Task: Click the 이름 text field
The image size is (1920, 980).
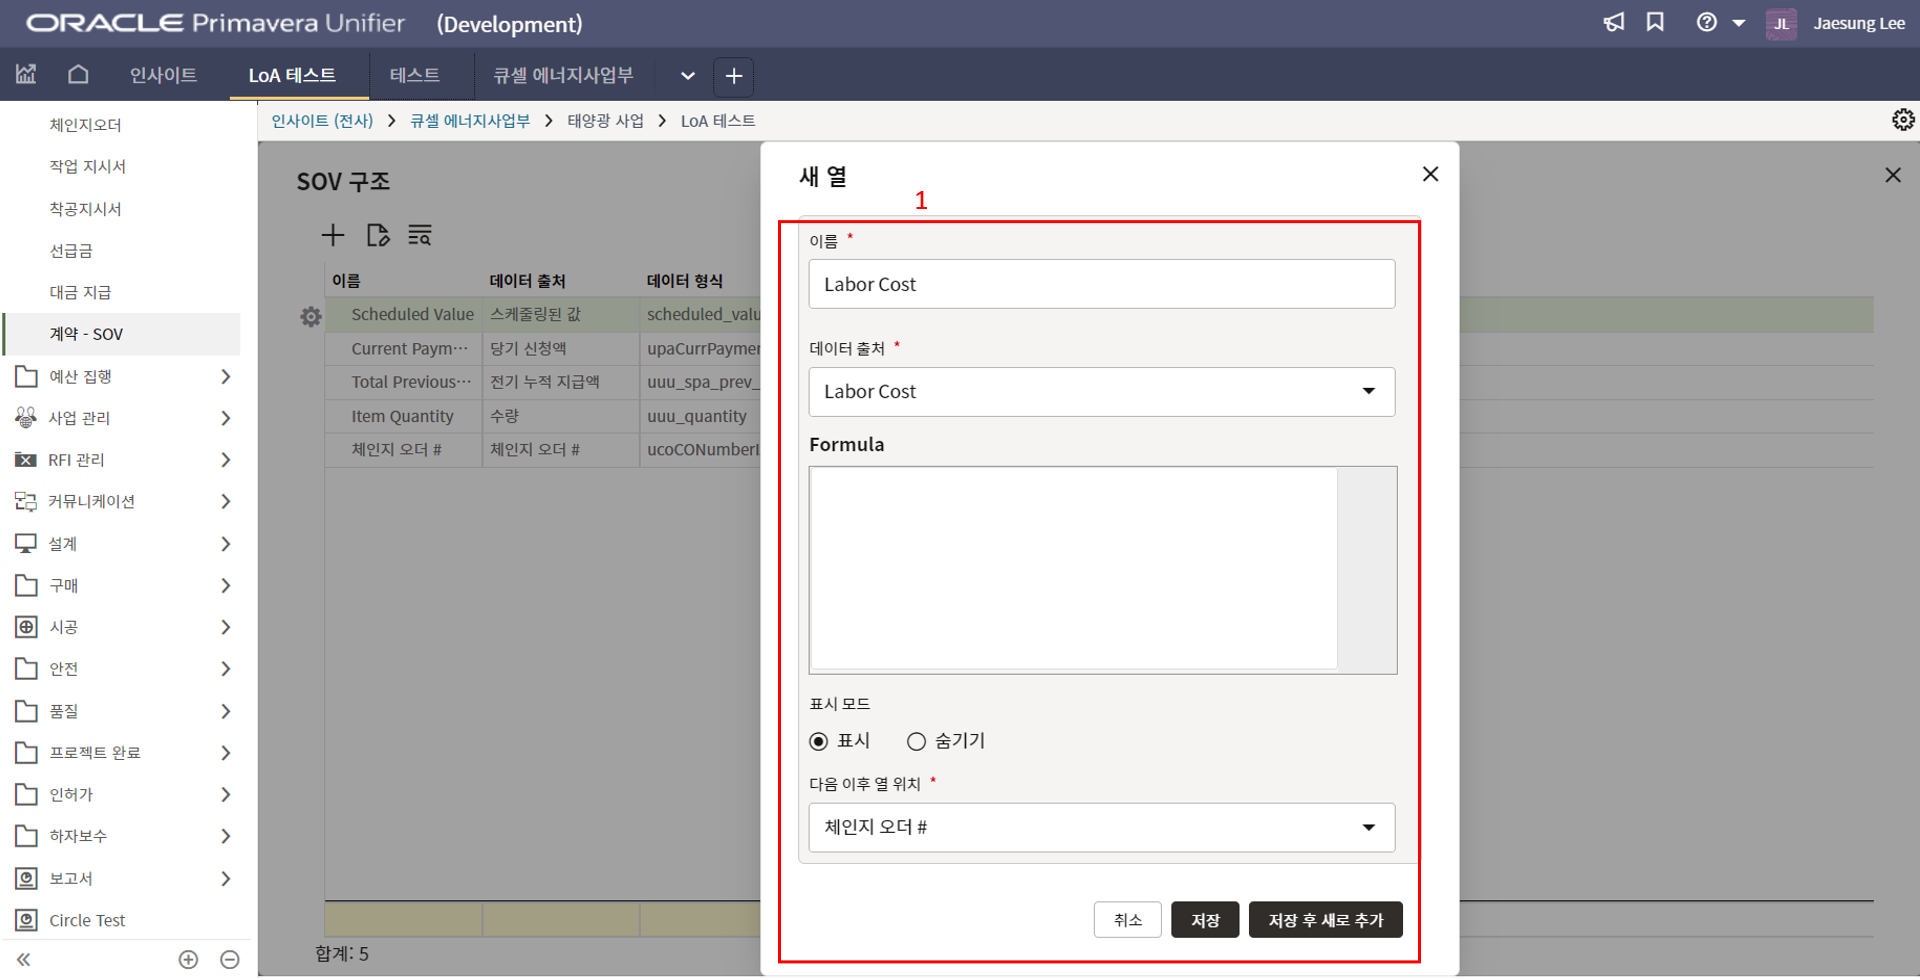Action: point(1101,285)
